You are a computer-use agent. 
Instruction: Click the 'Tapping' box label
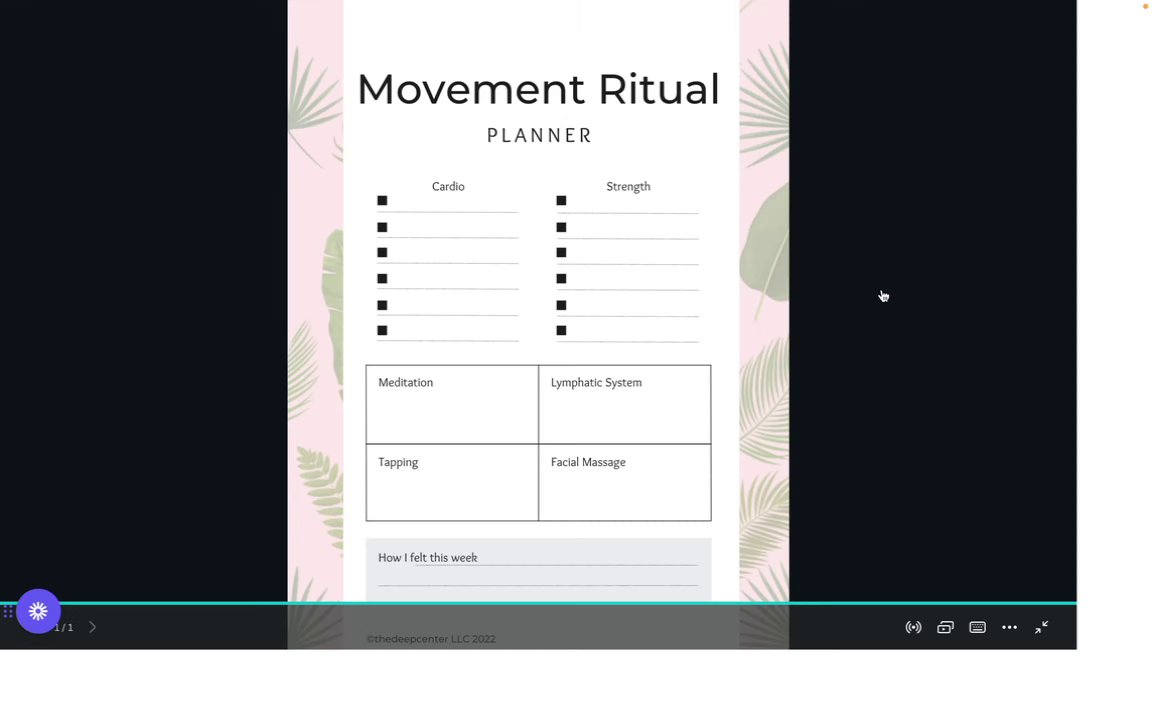(x=398, y=462)
